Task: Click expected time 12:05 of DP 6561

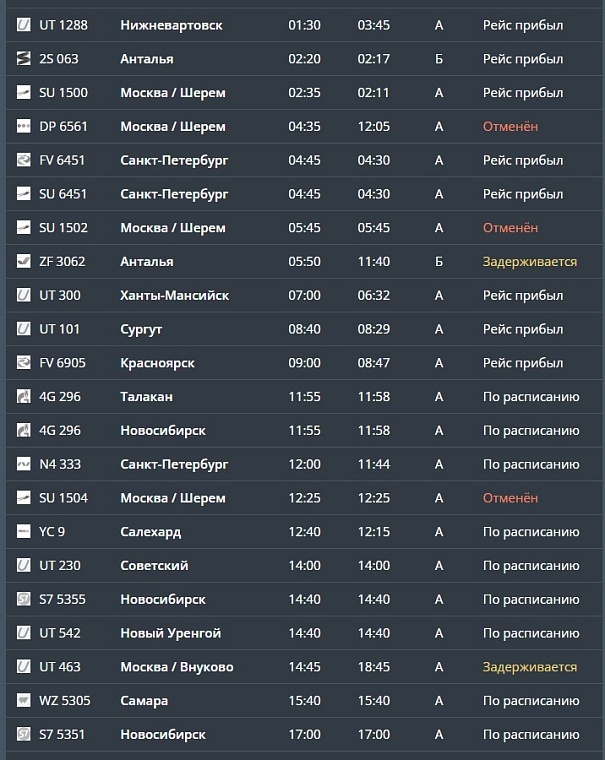Action: coord(374,127)
